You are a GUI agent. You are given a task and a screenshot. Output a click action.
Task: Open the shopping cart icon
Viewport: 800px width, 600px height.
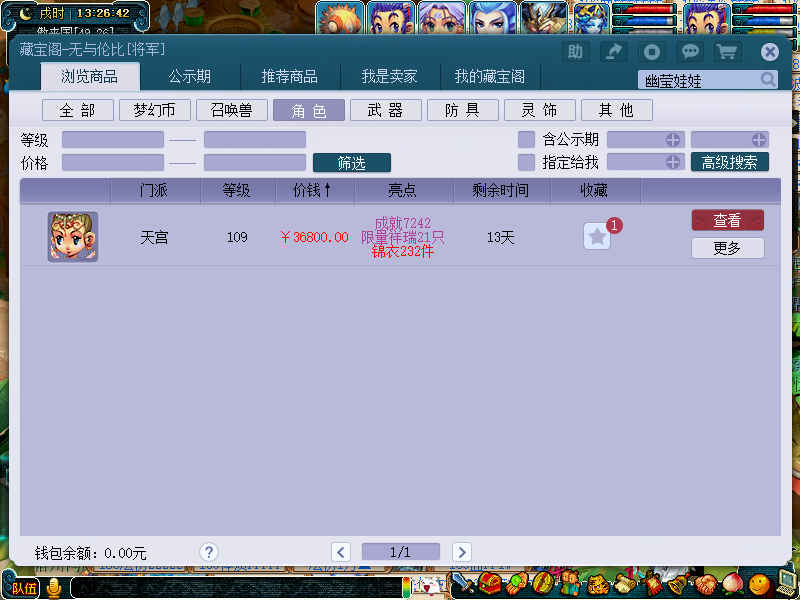(728, 52)
